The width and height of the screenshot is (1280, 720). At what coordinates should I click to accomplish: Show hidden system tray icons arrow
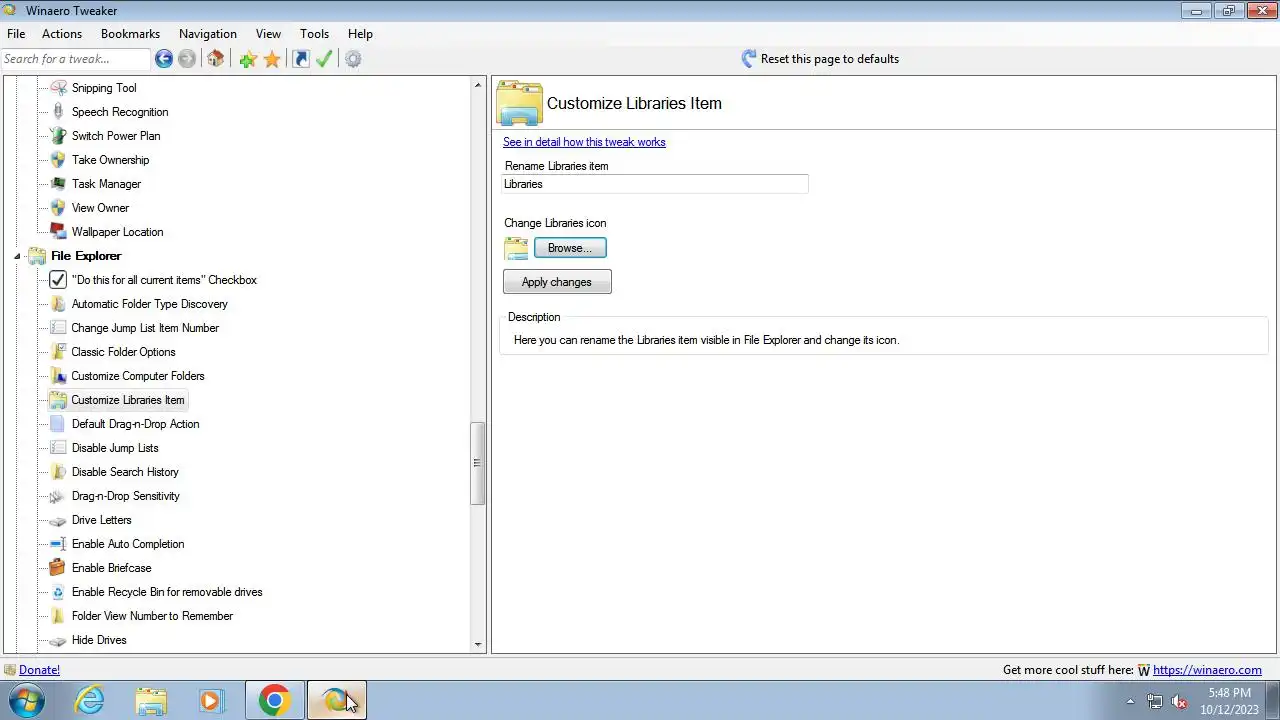coord(1130,701)
